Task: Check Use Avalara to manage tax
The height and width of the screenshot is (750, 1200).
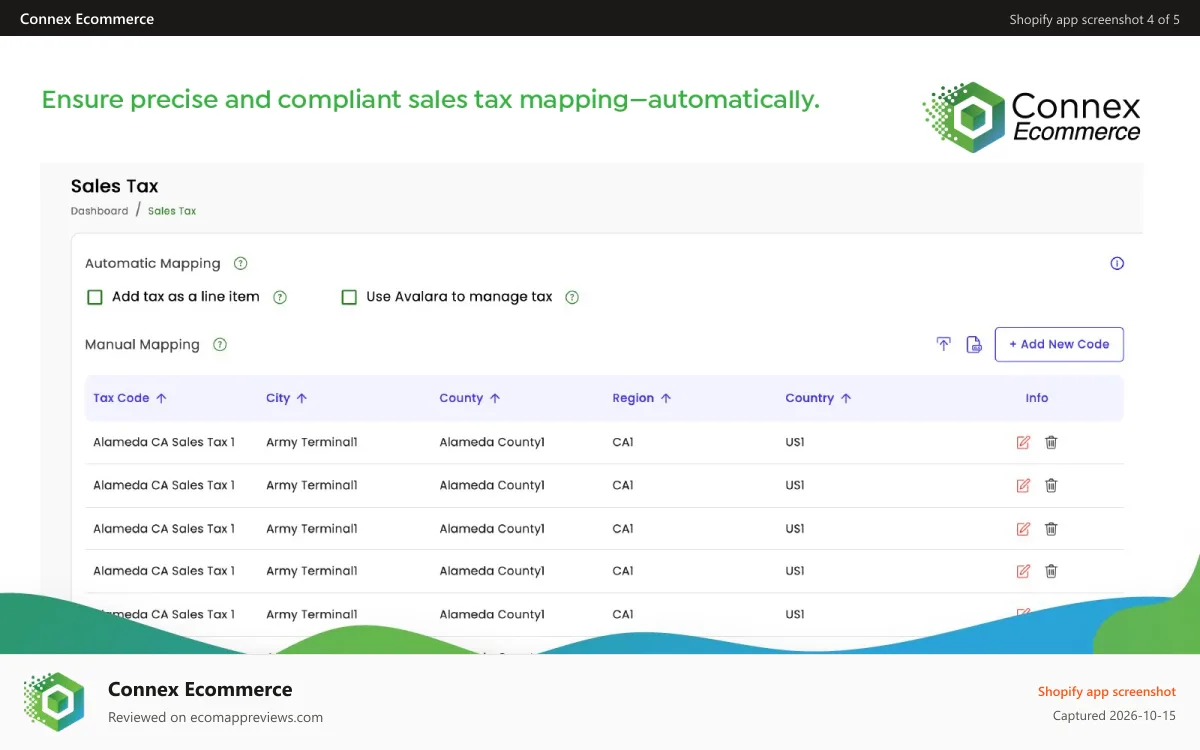Action: [x=349, y=297]
